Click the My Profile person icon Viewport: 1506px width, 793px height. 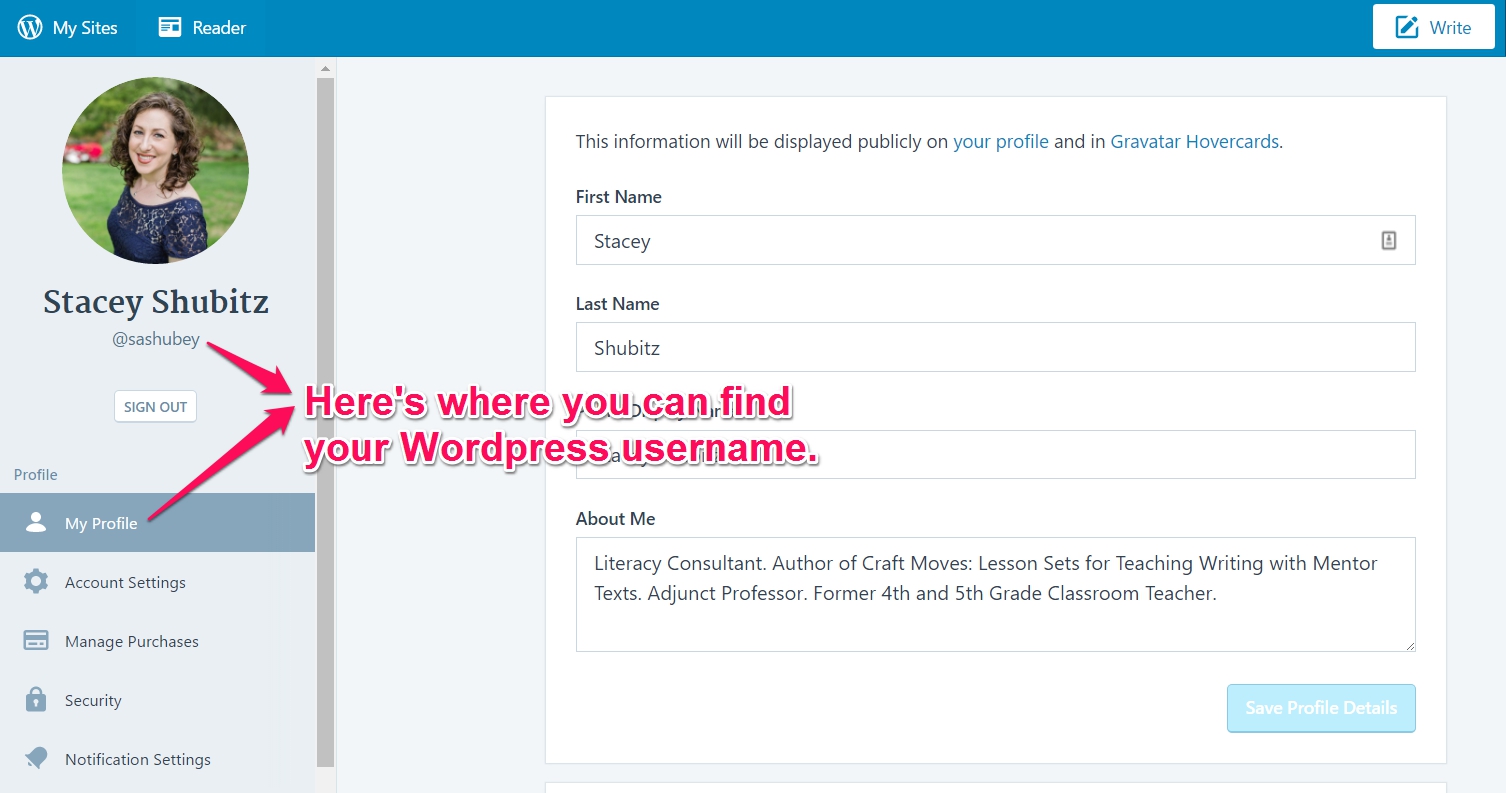click(x=36, y=522)
